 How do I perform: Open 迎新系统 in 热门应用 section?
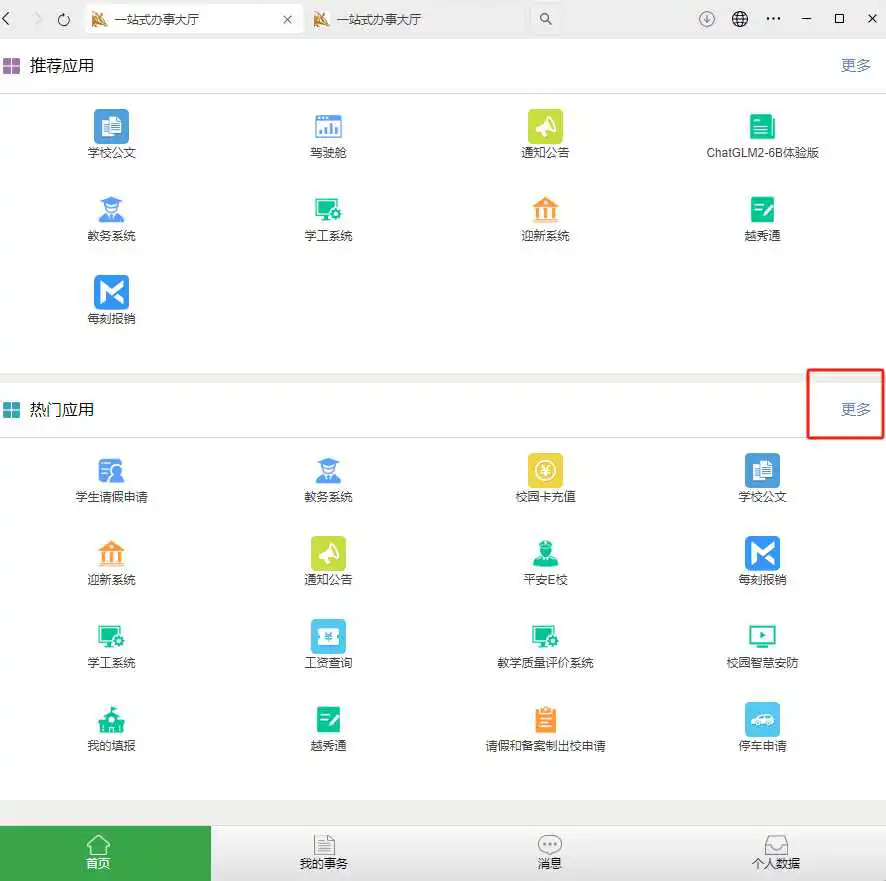coord(111,561)
